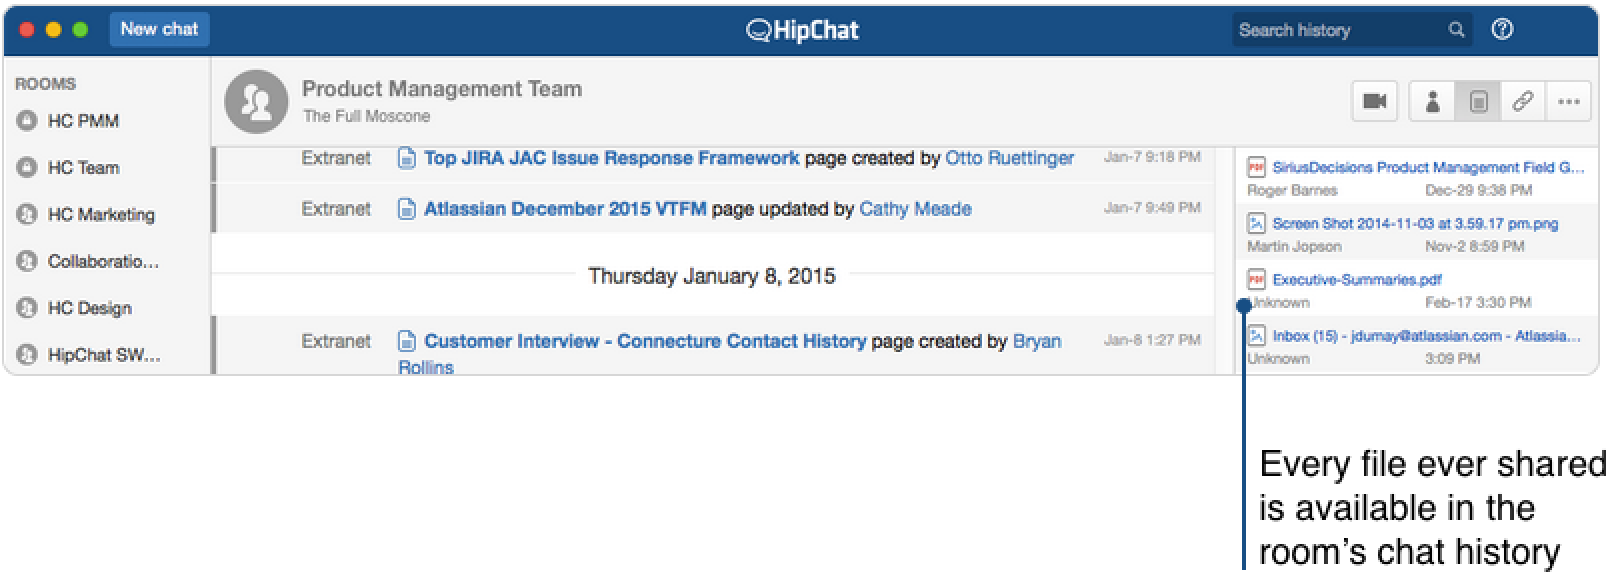Click the HC Marketing room icon

tap(27, 215)
